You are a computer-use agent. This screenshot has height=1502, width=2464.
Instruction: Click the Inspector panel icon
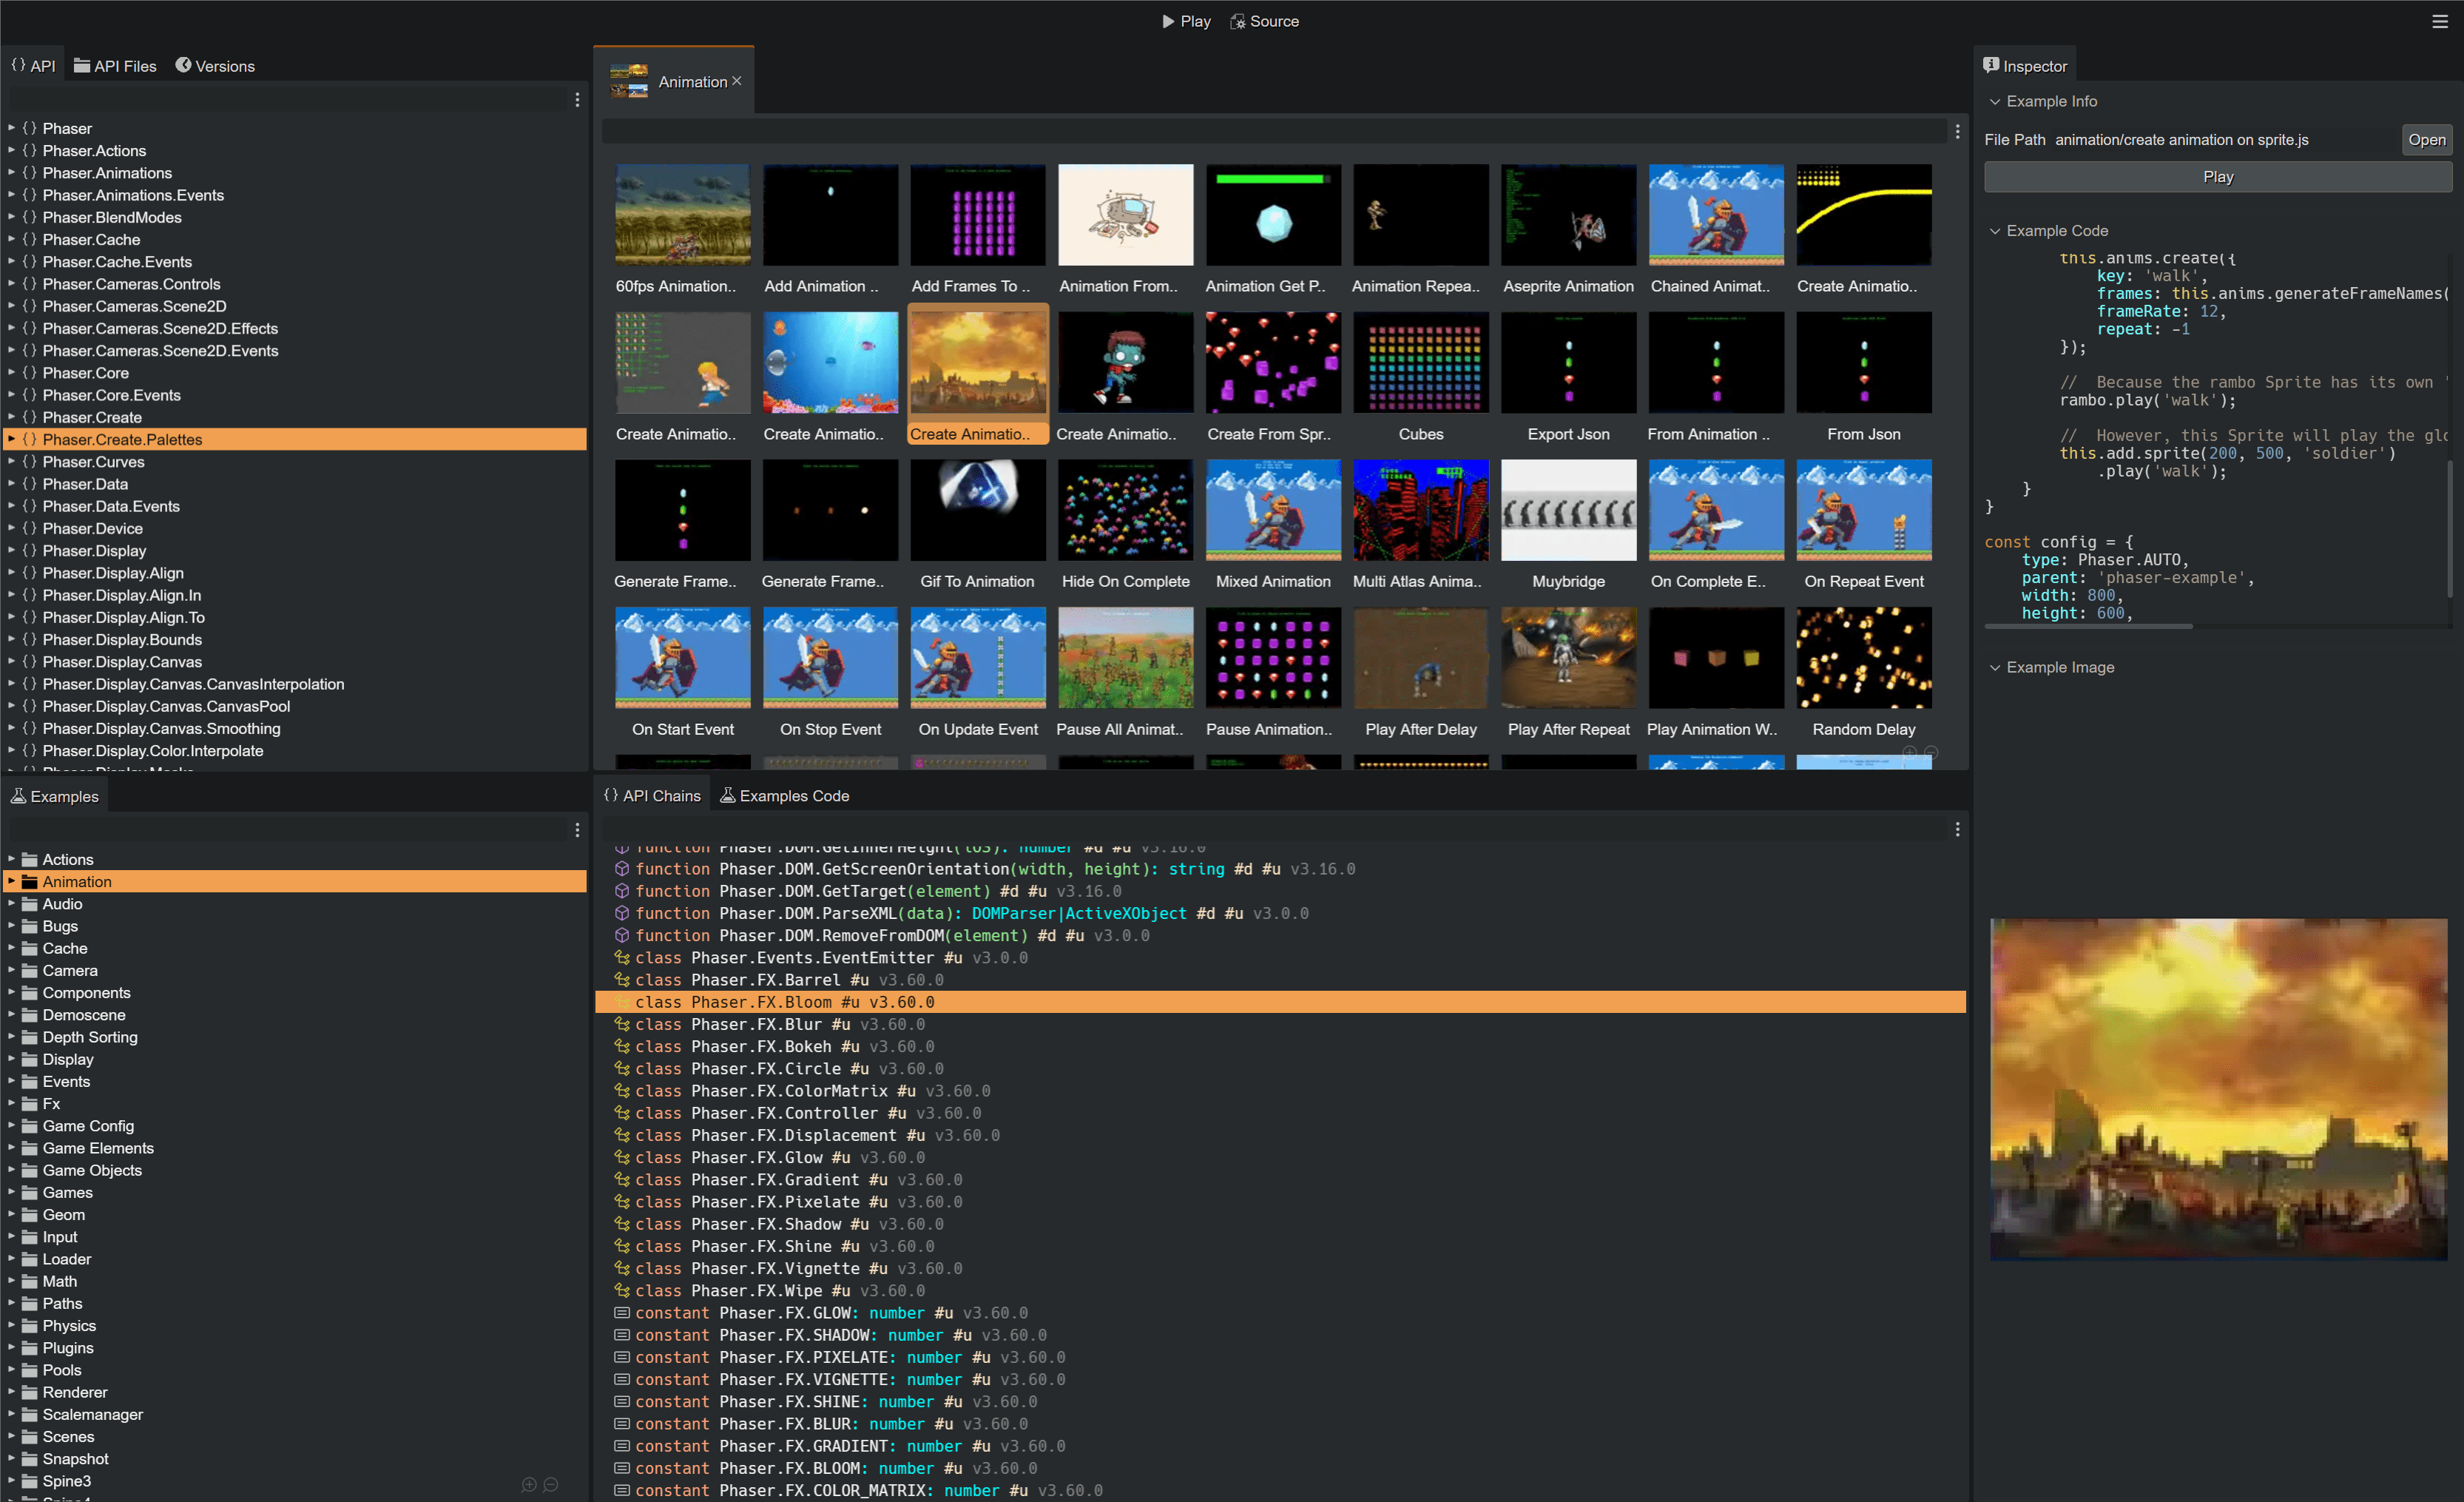[1994, 65]
